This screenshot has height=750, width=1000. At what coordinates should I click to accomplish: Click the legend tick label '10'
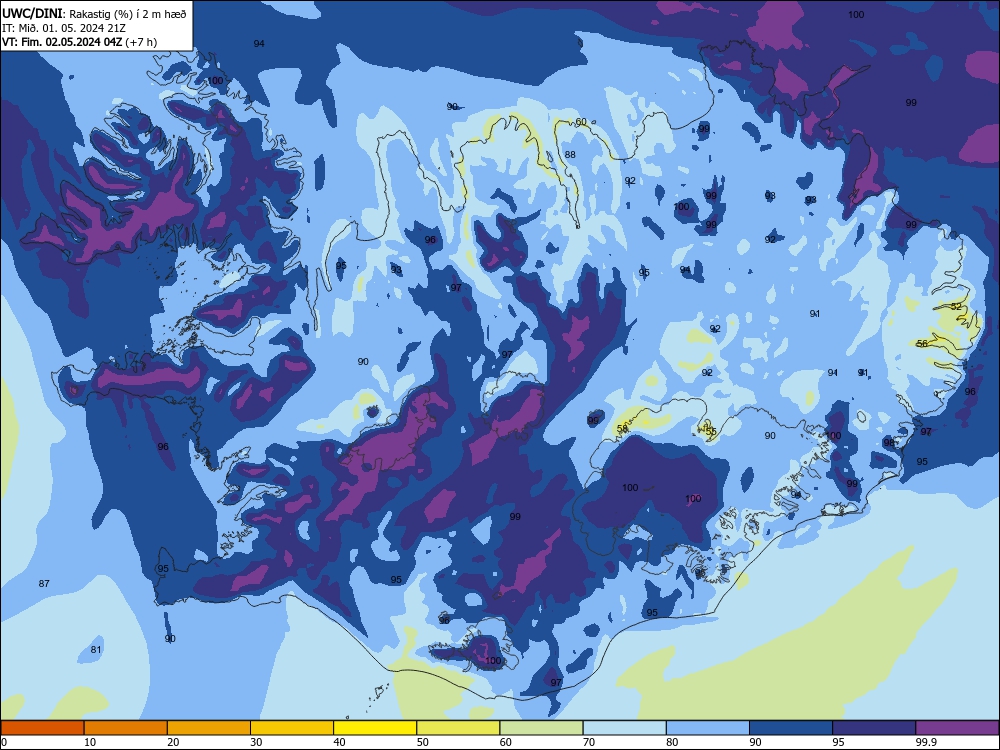click(x=90, y=742)
